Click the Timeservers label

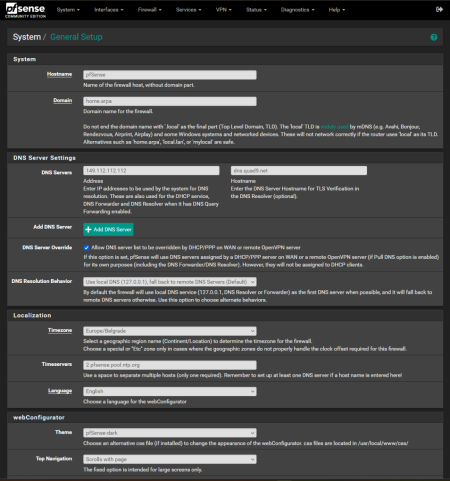coord(57,364)
